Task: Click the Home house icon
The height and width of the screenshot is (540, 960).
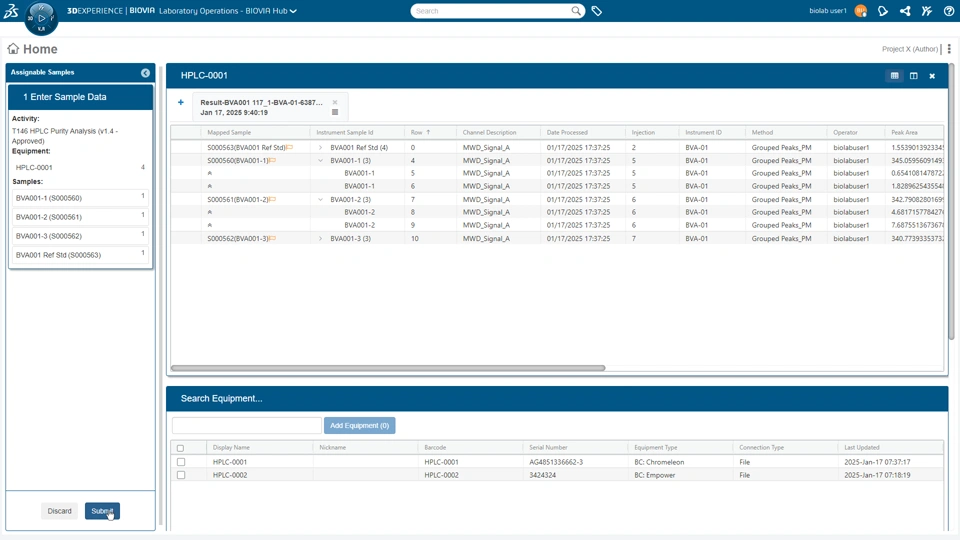Action: coord(13,48)
